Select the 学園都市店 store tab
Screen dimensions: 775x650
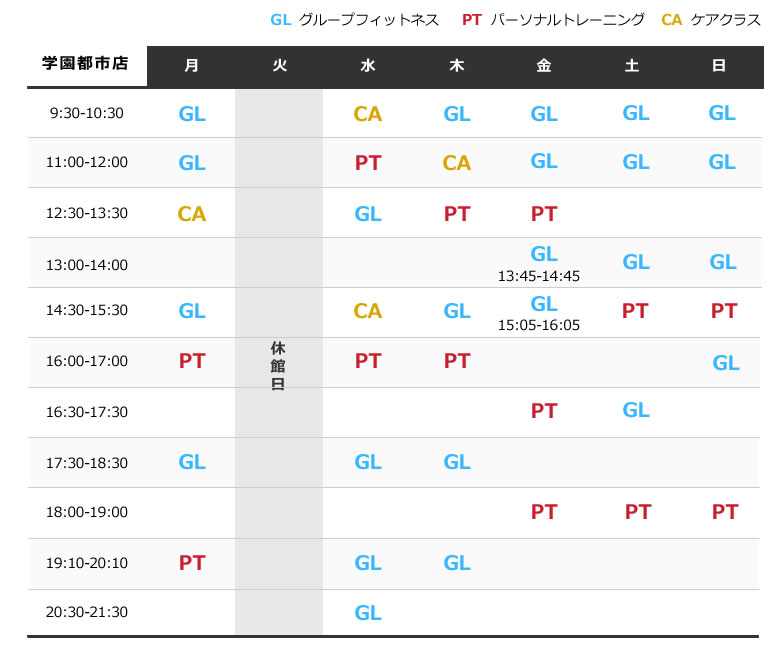click(86, 66)
